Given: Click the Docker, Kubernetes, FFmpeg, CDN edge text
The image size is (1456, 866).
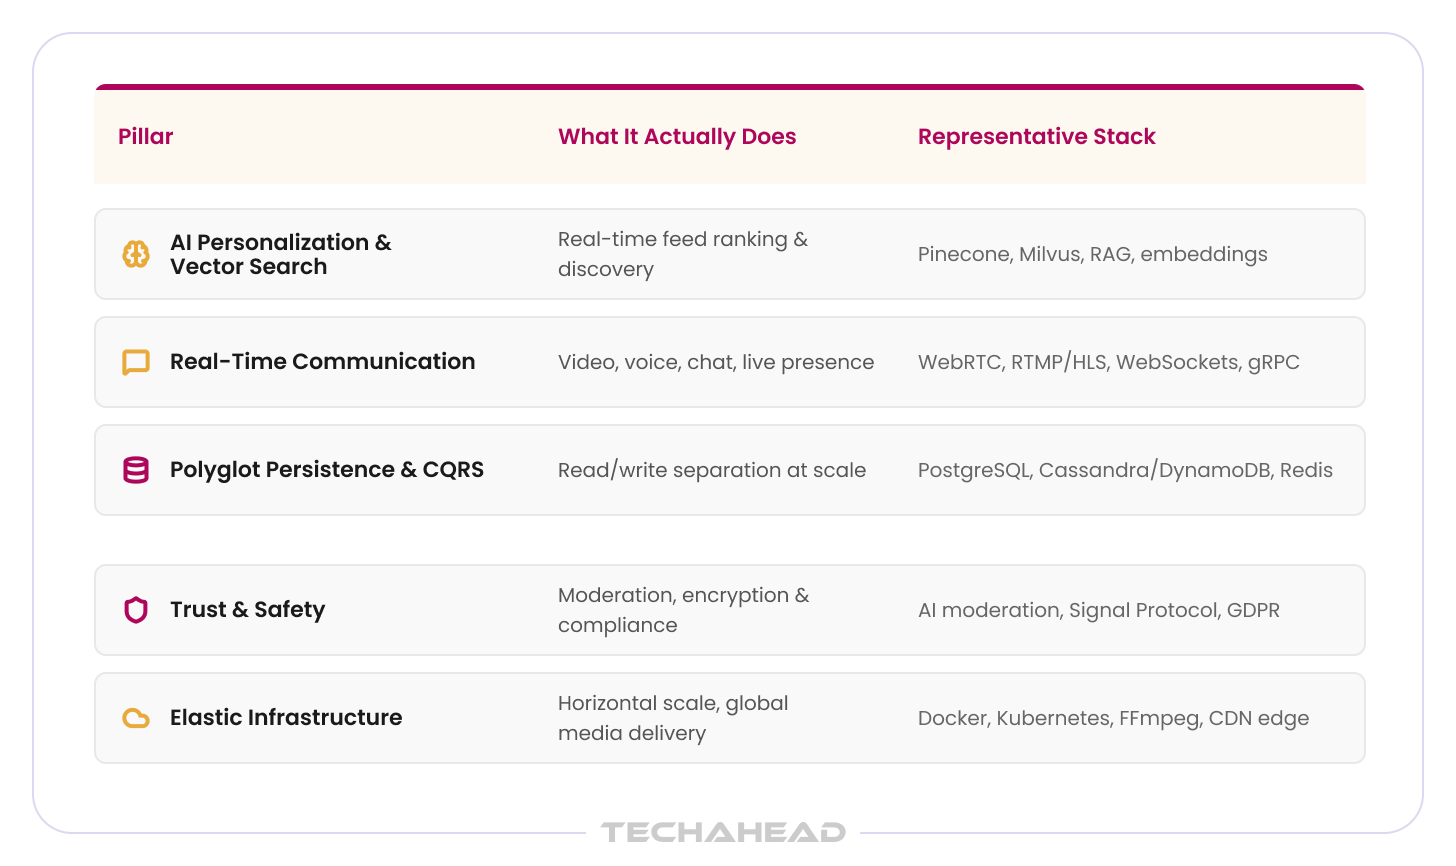Looking at the screenshot, I should tap(1113, 718).
